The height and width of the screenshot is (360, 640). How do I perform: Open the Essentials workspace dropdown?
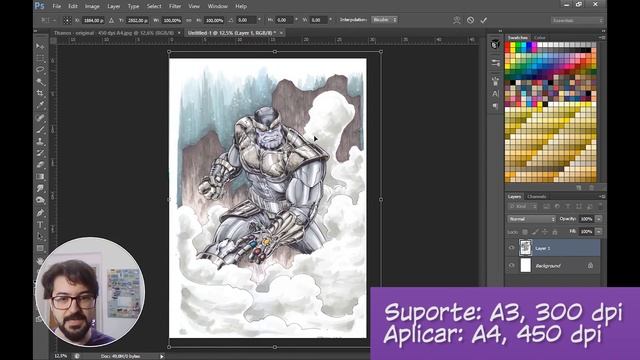(x=577, y=20)
